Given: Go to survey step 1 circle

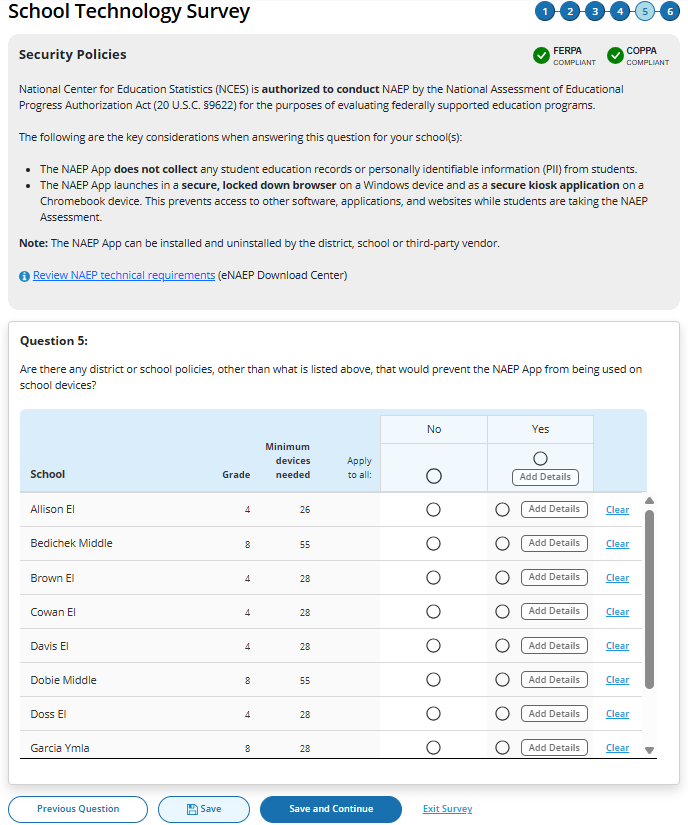Looking at the screenshot, I should click(545, 12).
